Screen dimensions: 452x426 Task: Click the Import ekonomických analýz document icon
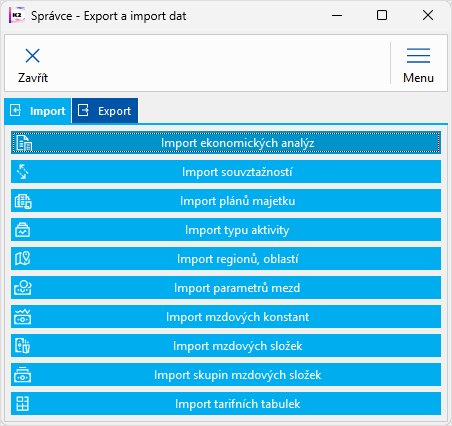pos(24,143)
